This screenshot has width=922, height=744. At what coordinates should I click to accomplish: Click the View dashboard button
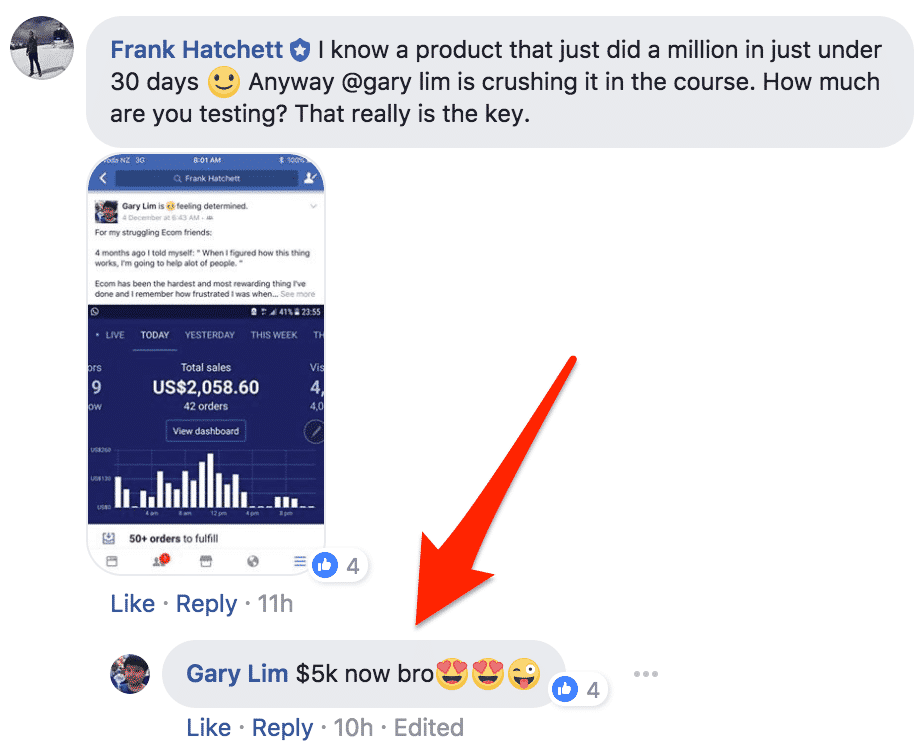(206, 431)
